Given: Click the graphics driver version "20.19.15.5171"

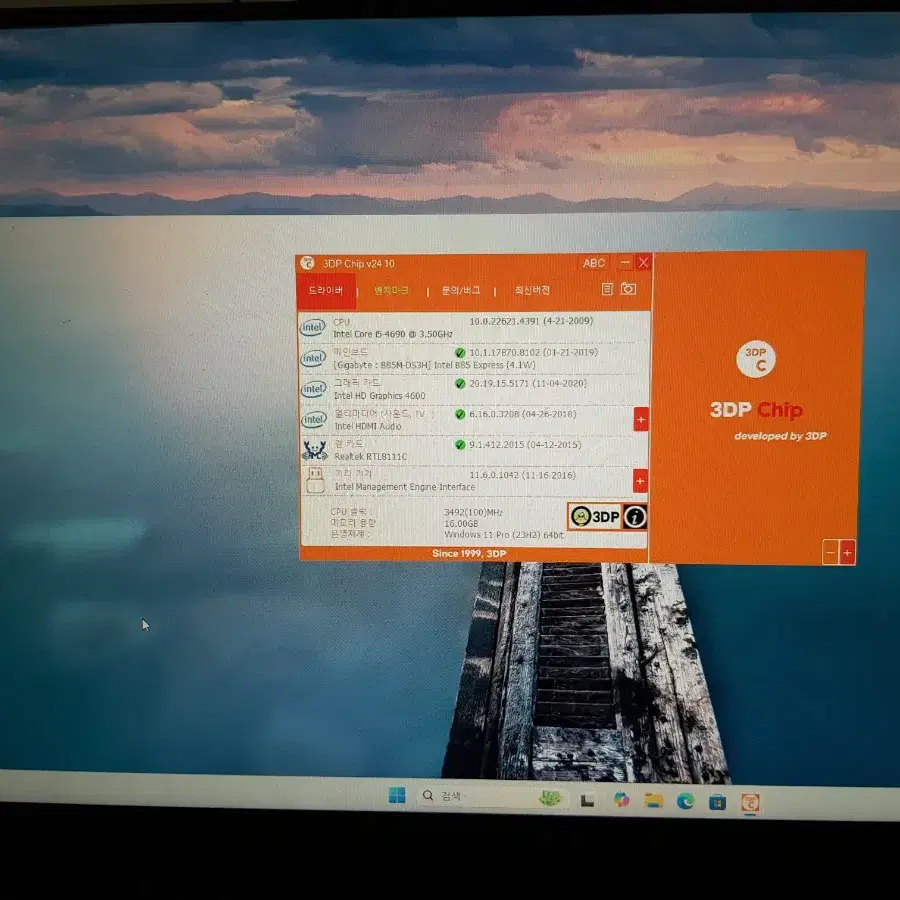Looking at the screenshot, I should [499, 383].
